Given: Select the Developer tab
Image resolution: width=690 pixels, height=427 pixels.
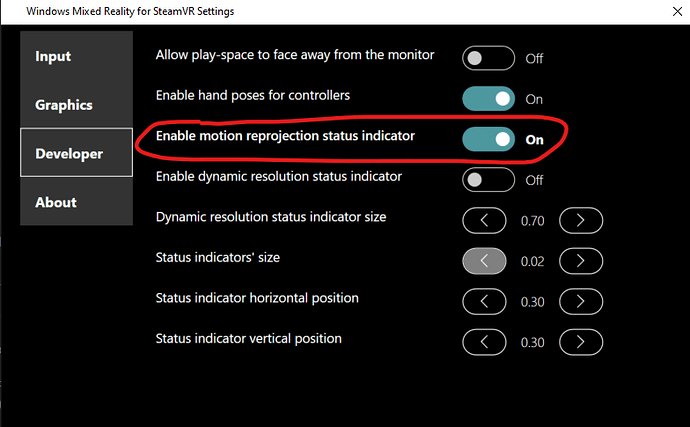Looking at the screenshot, I should tap(76, 154).
